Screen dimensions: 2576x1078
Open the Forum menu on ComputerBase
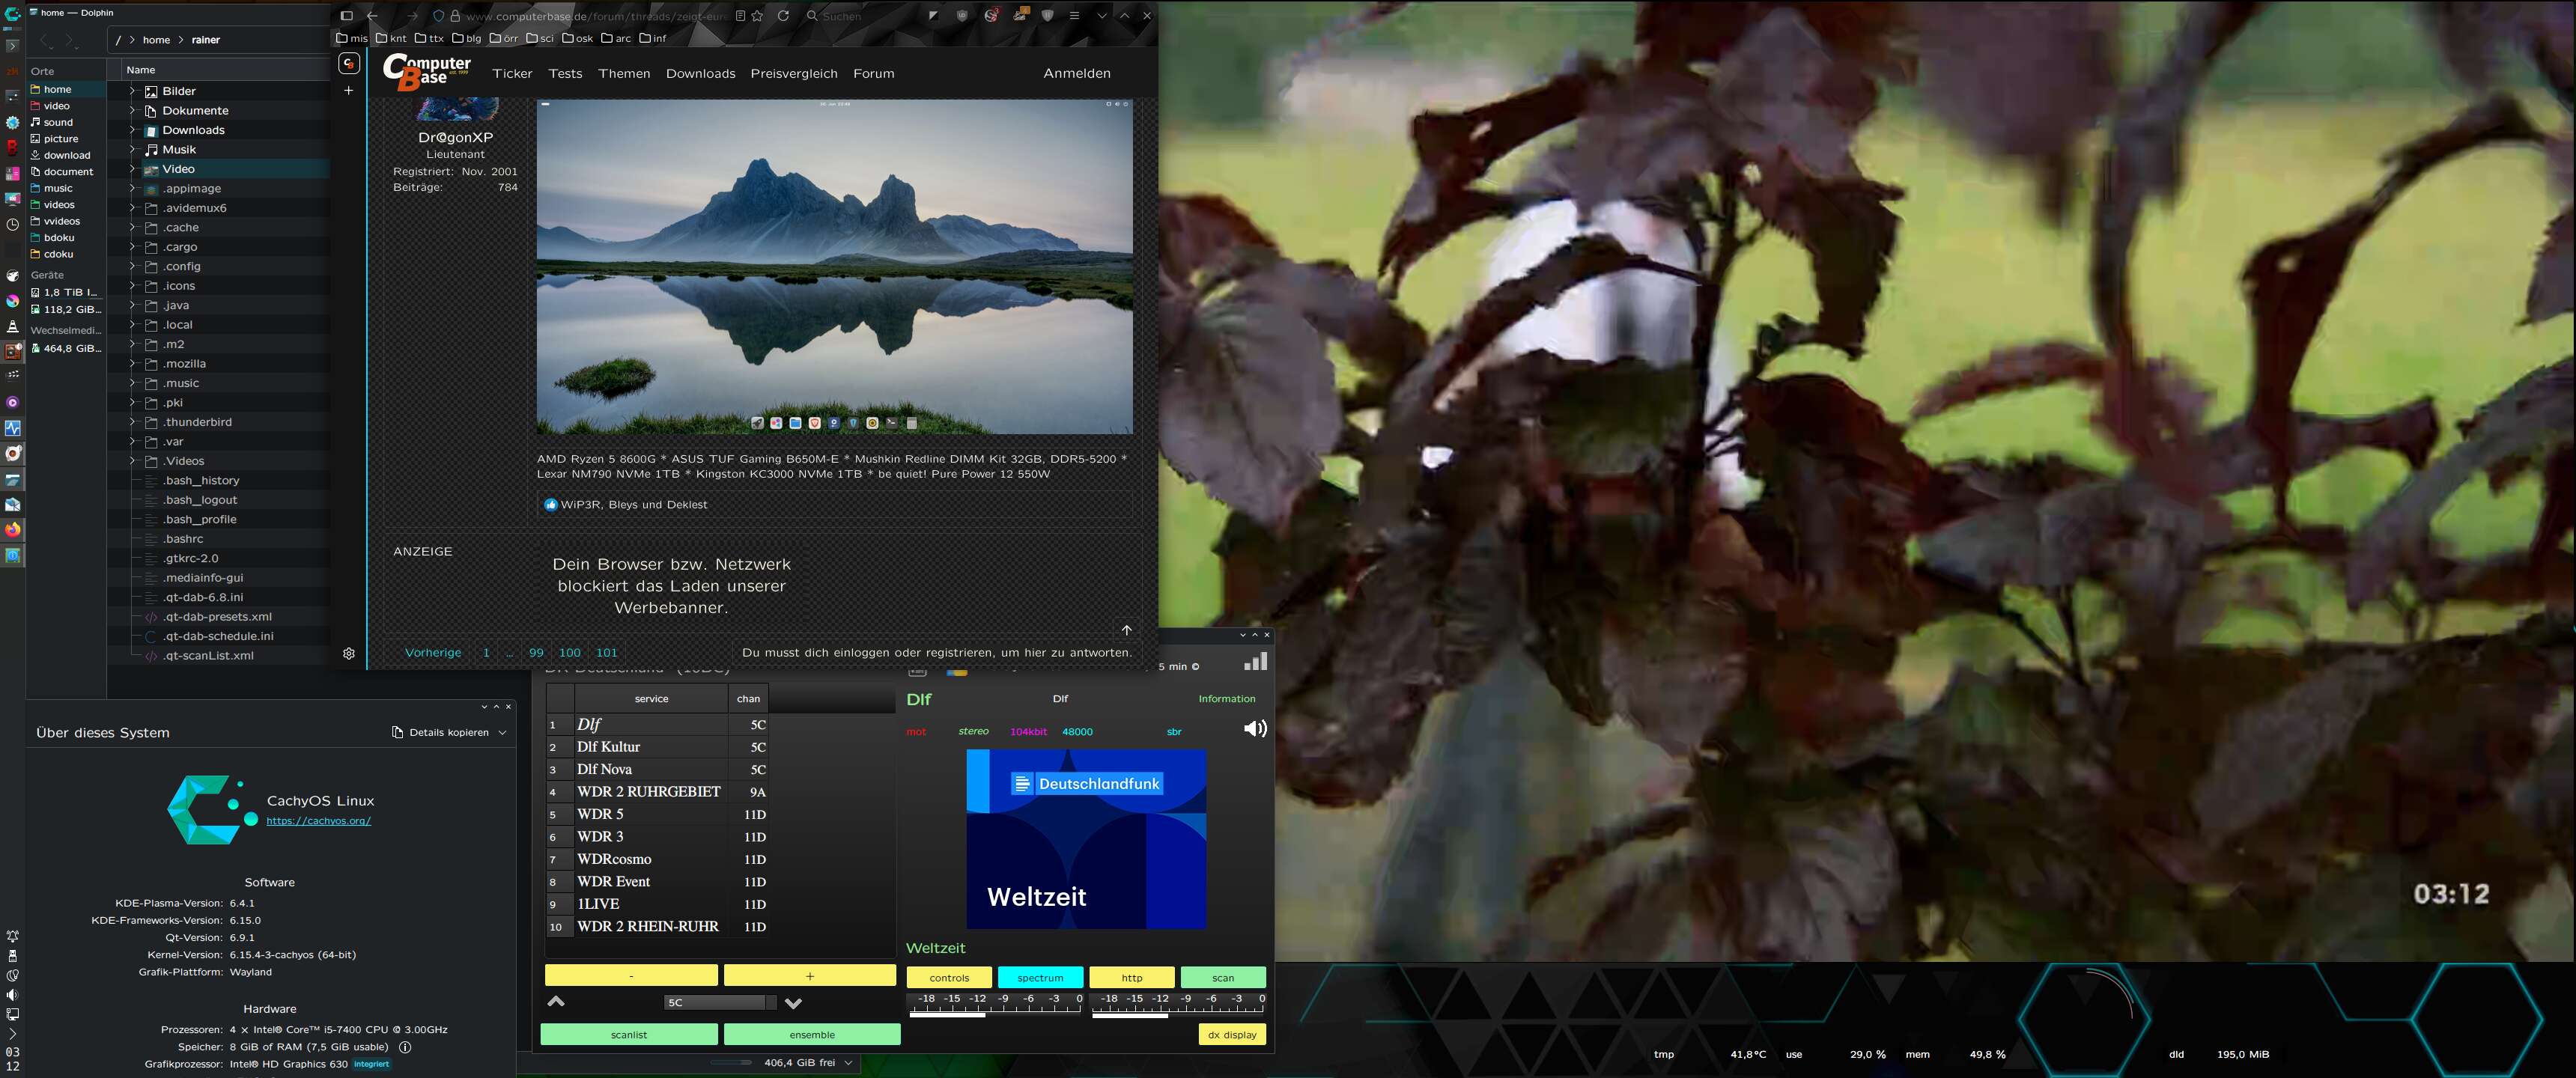[873, 74]
